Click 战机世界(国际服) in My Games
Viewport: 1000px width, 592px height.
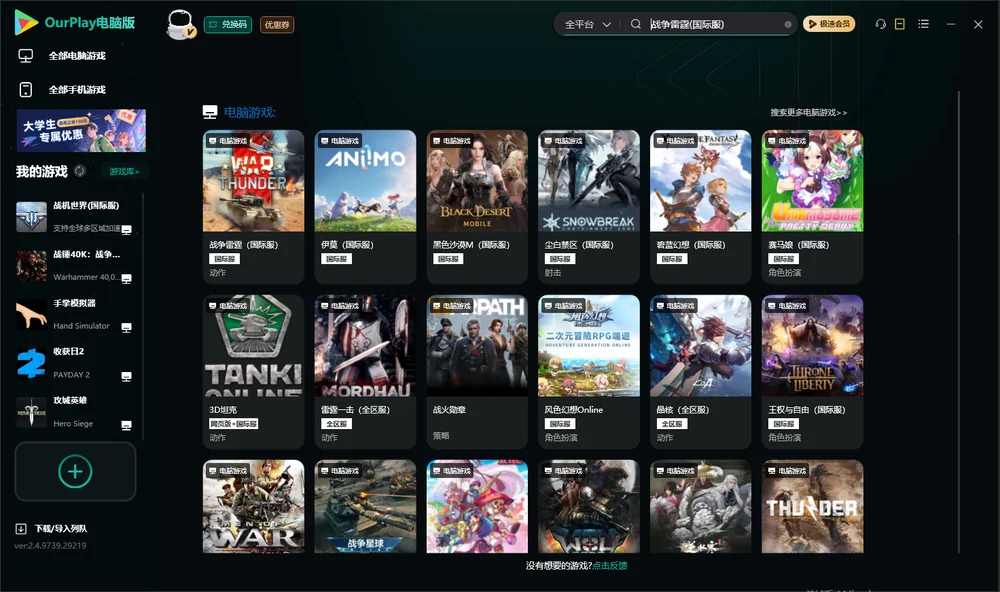pyautogui.click(x=86, y=205)
